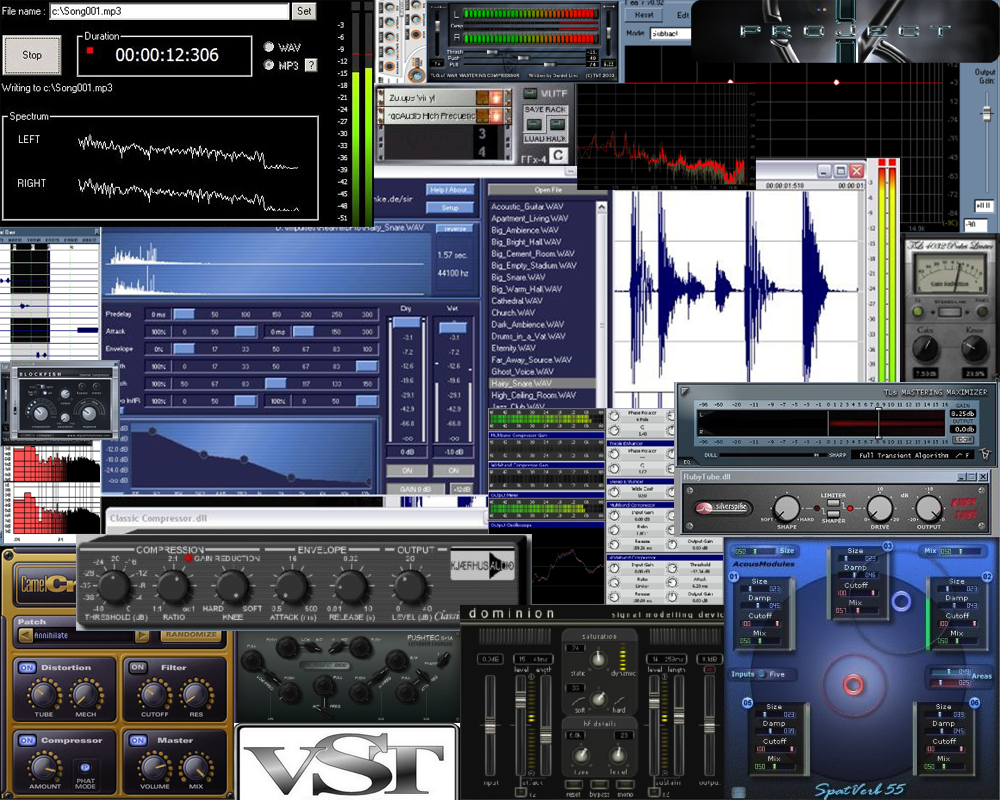Toggle Dominion mono button

pyautogui.click(x=625, y=785)
